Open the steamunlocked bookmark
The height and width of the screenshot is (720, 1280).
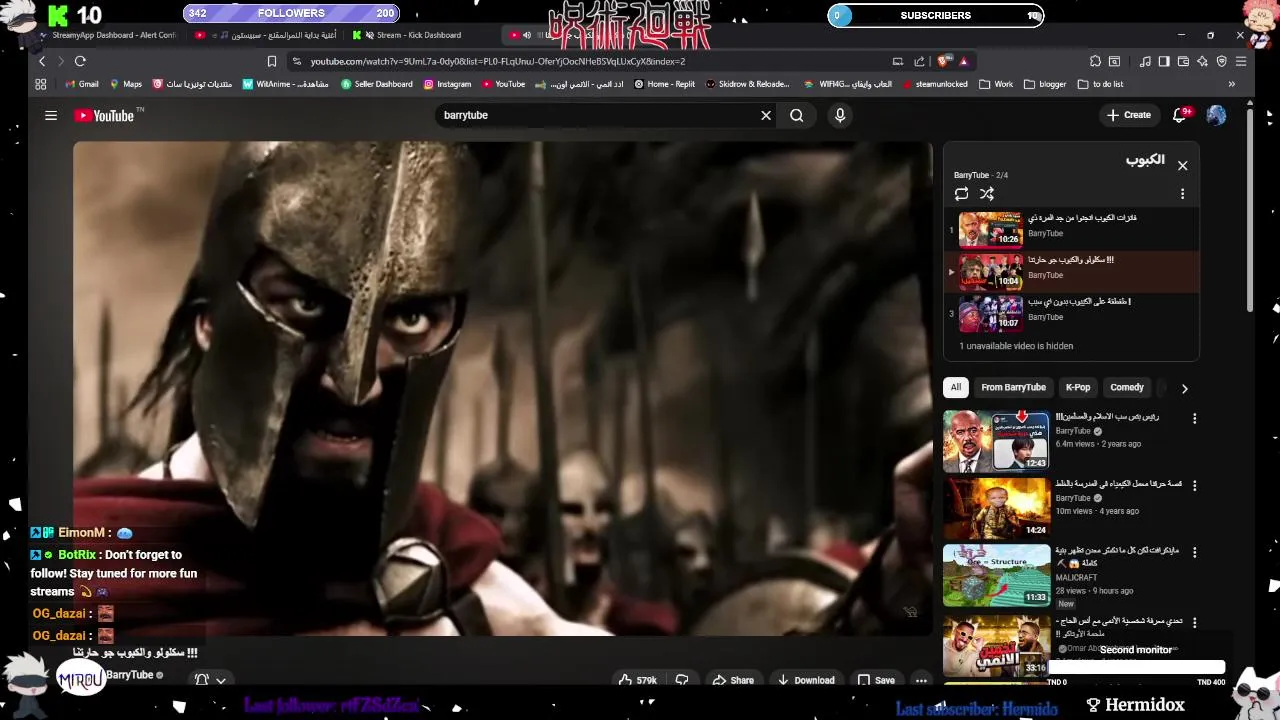pyautogui.click(x=934, y=84)
